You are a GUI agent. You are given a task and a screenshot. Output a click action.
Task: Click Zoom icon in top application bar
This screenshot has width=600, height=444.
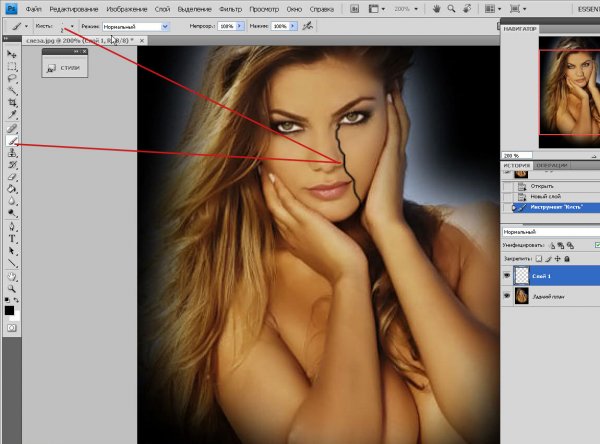click(x=452, y=9)
